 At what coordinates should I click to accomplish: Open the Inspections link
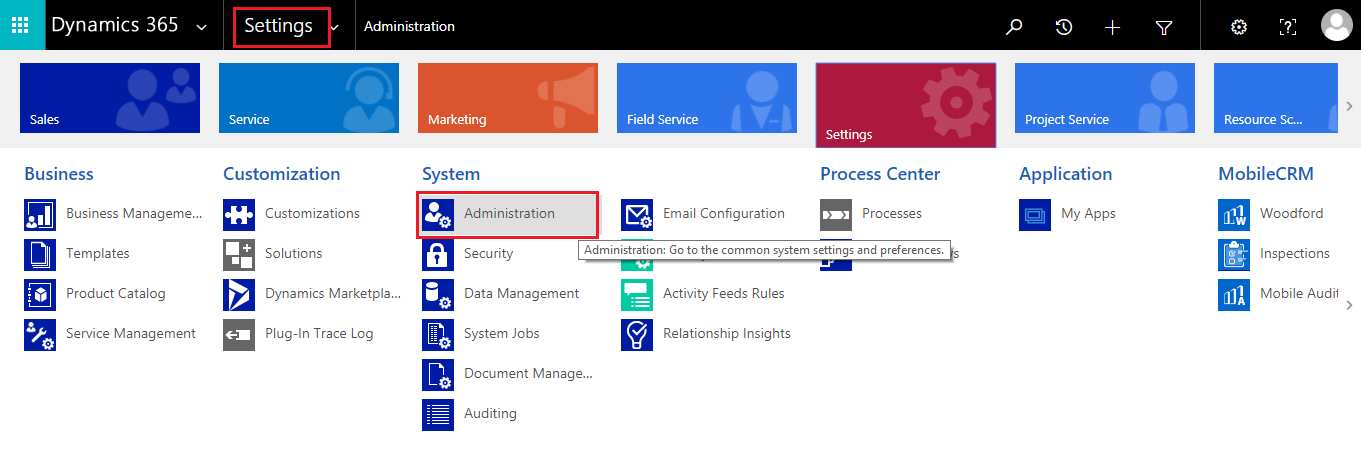[x=1295, y=254]
